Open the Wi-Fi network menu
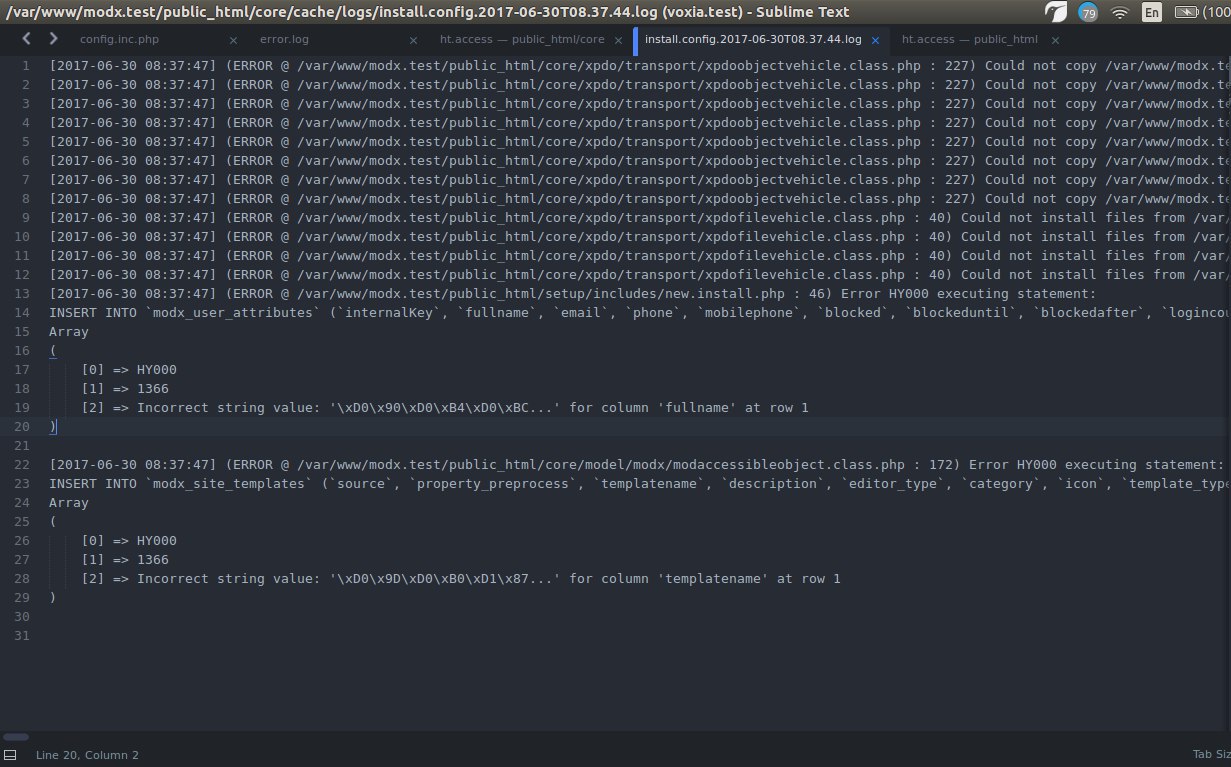Screen dimensions: 1231x767 [x=1120, y=13]
